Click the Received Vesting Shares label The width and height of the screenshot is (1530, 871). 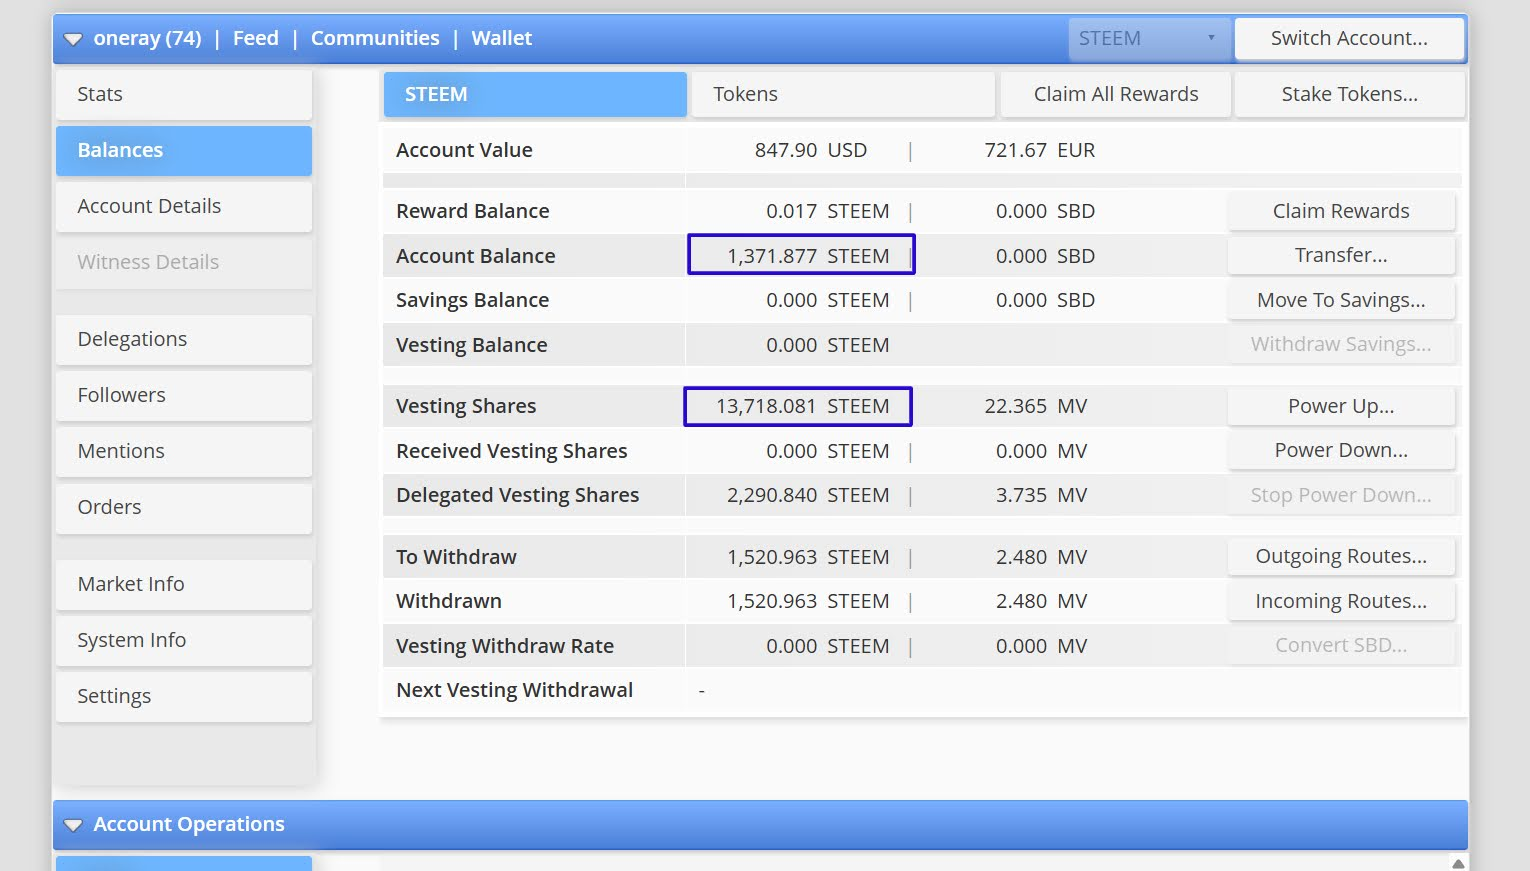[x=512, y=451]
